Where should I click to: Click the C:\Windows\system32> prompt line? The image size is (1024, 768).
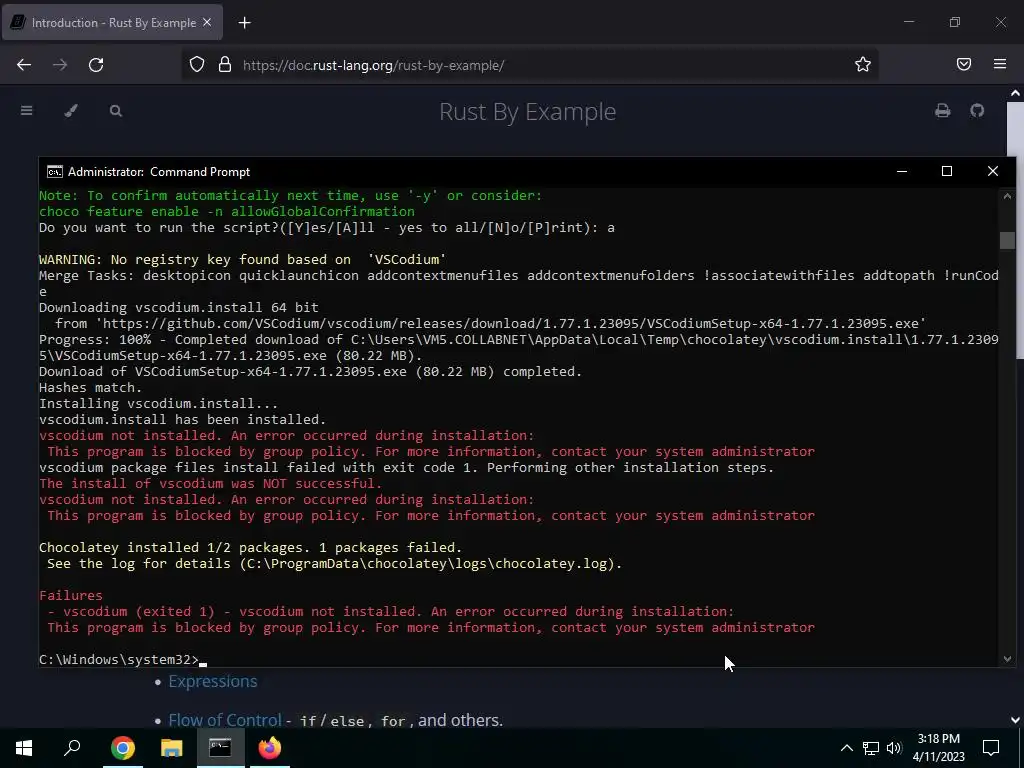[123, 660]
